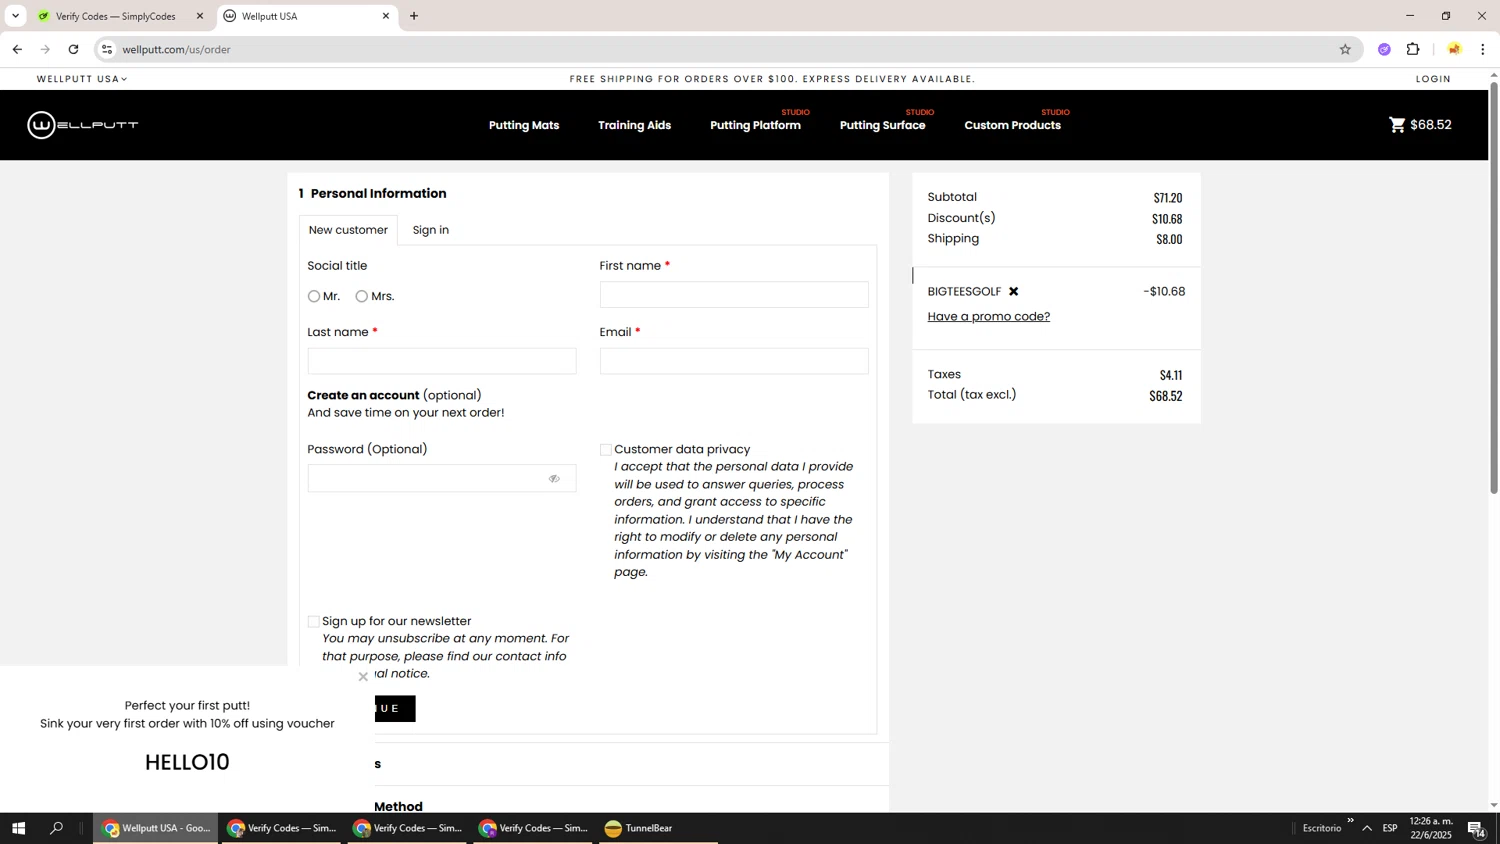This screenshot has width=1500, height=844.
Task: Open the Putting Surface menu
Action: (x=882, y=125)
